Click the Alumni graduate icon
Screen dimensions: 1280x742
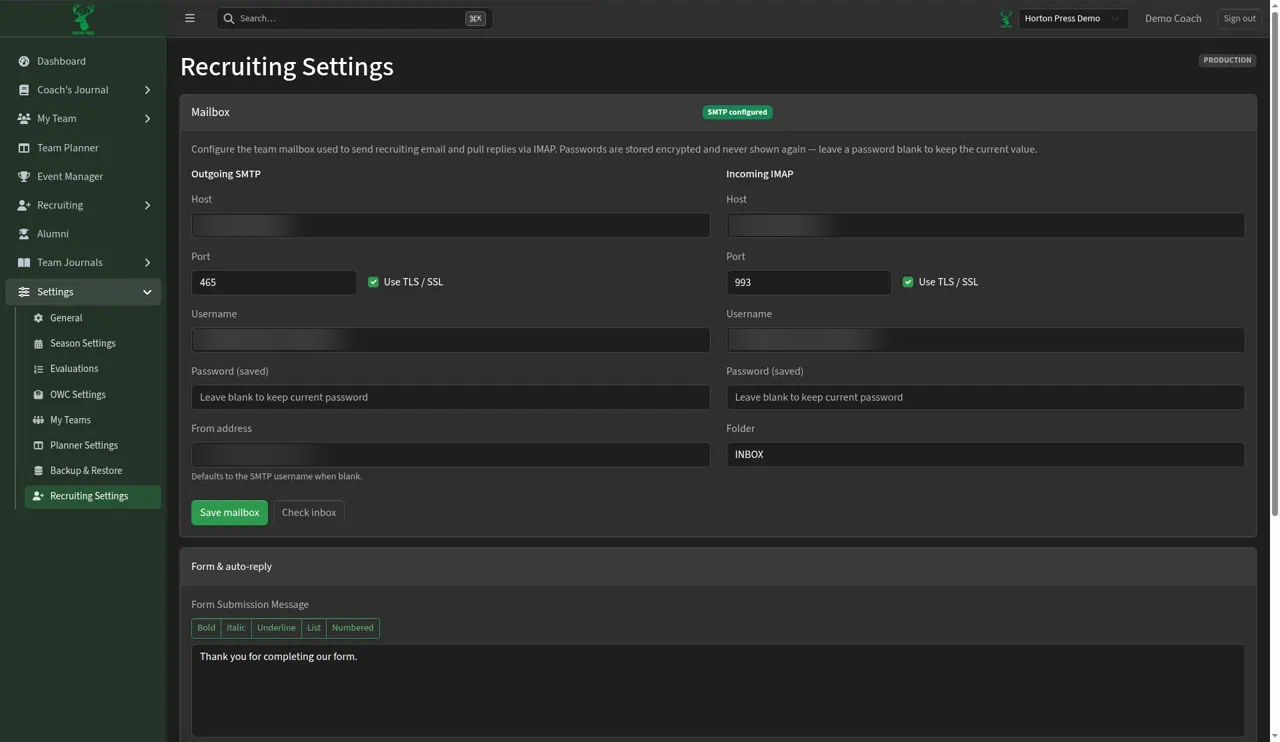tap(24, 234)
